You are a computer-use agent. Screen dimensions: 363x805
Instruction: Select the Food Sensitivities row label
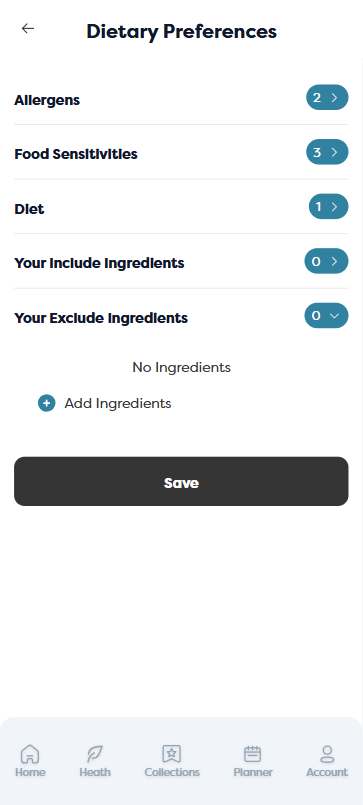click(x=76, y=154)
